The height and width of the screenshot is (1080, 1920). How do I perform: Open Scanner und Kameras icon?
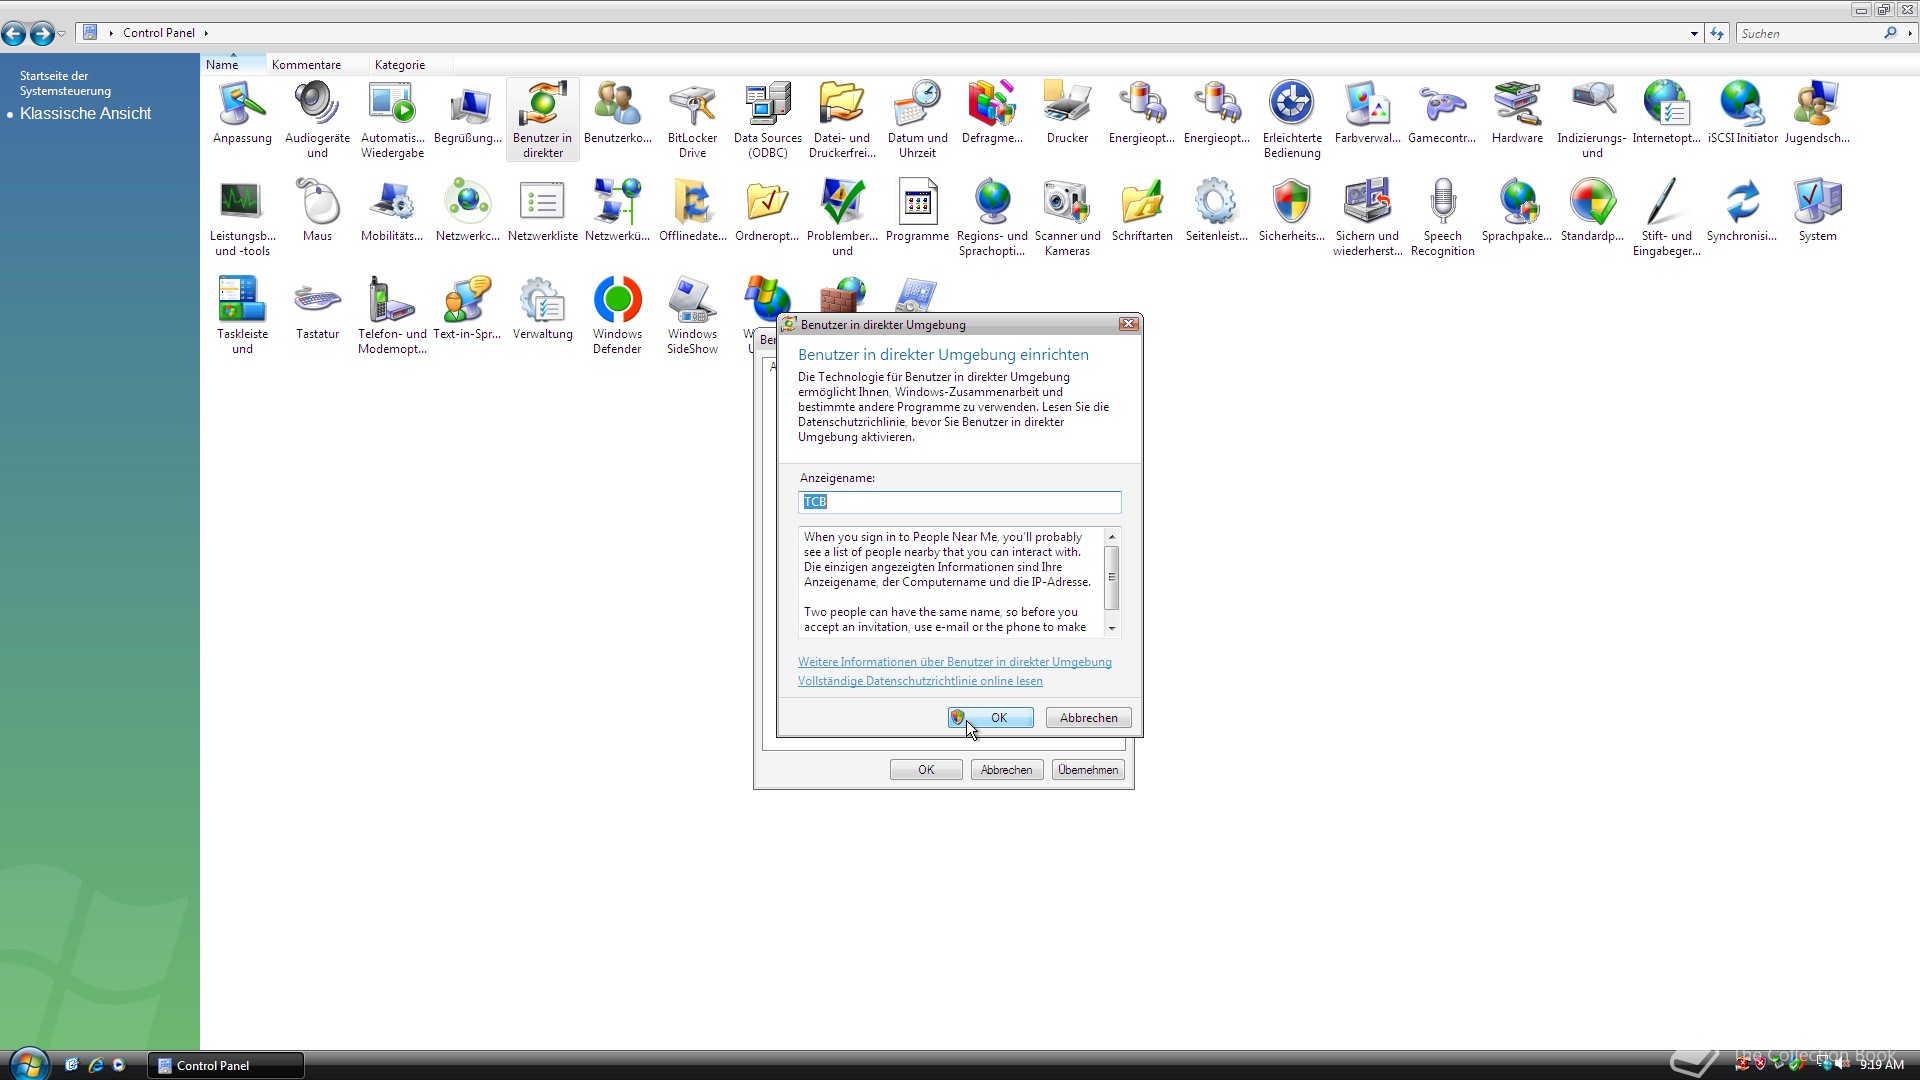pyautogui.click(x=1067, y=217)
